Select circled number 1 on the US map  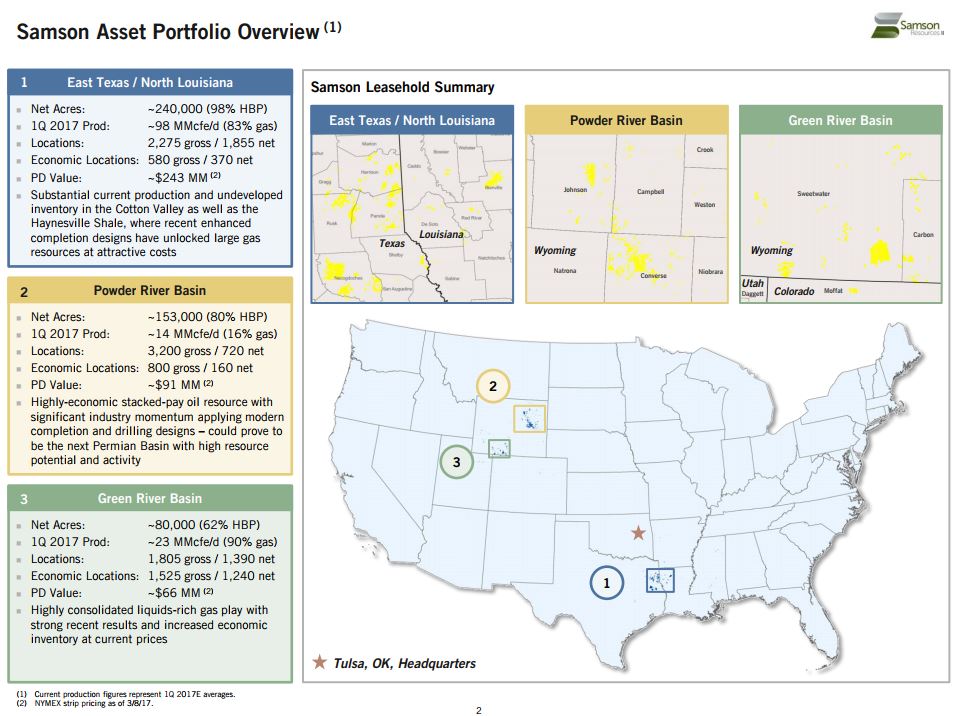coord(606,581)
